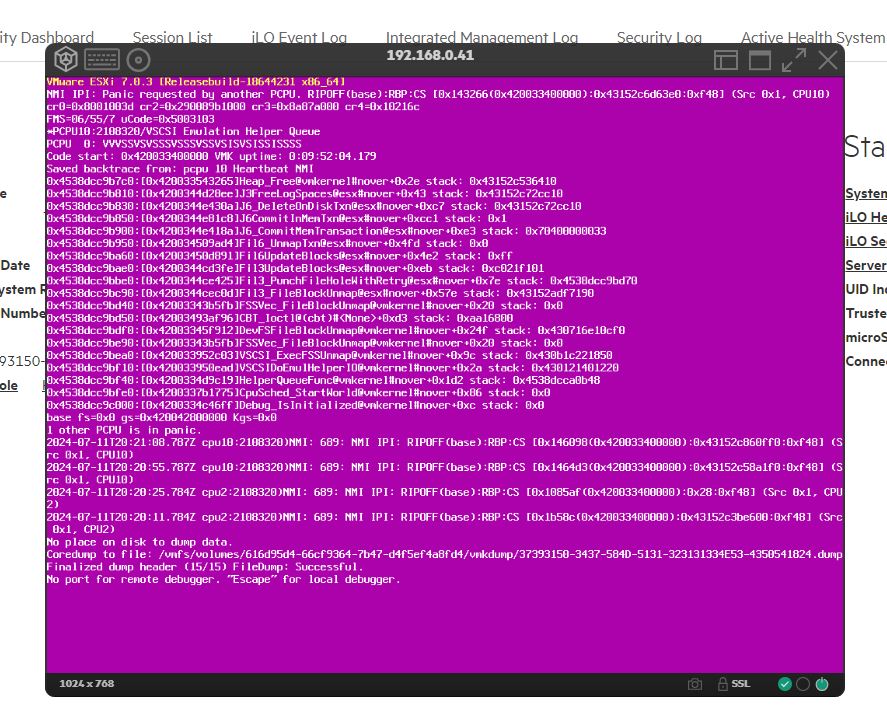Image resolution: width=887 pixels, height=726 pixels.
Task: Click the iLO Health link at right
Action: 866,217
